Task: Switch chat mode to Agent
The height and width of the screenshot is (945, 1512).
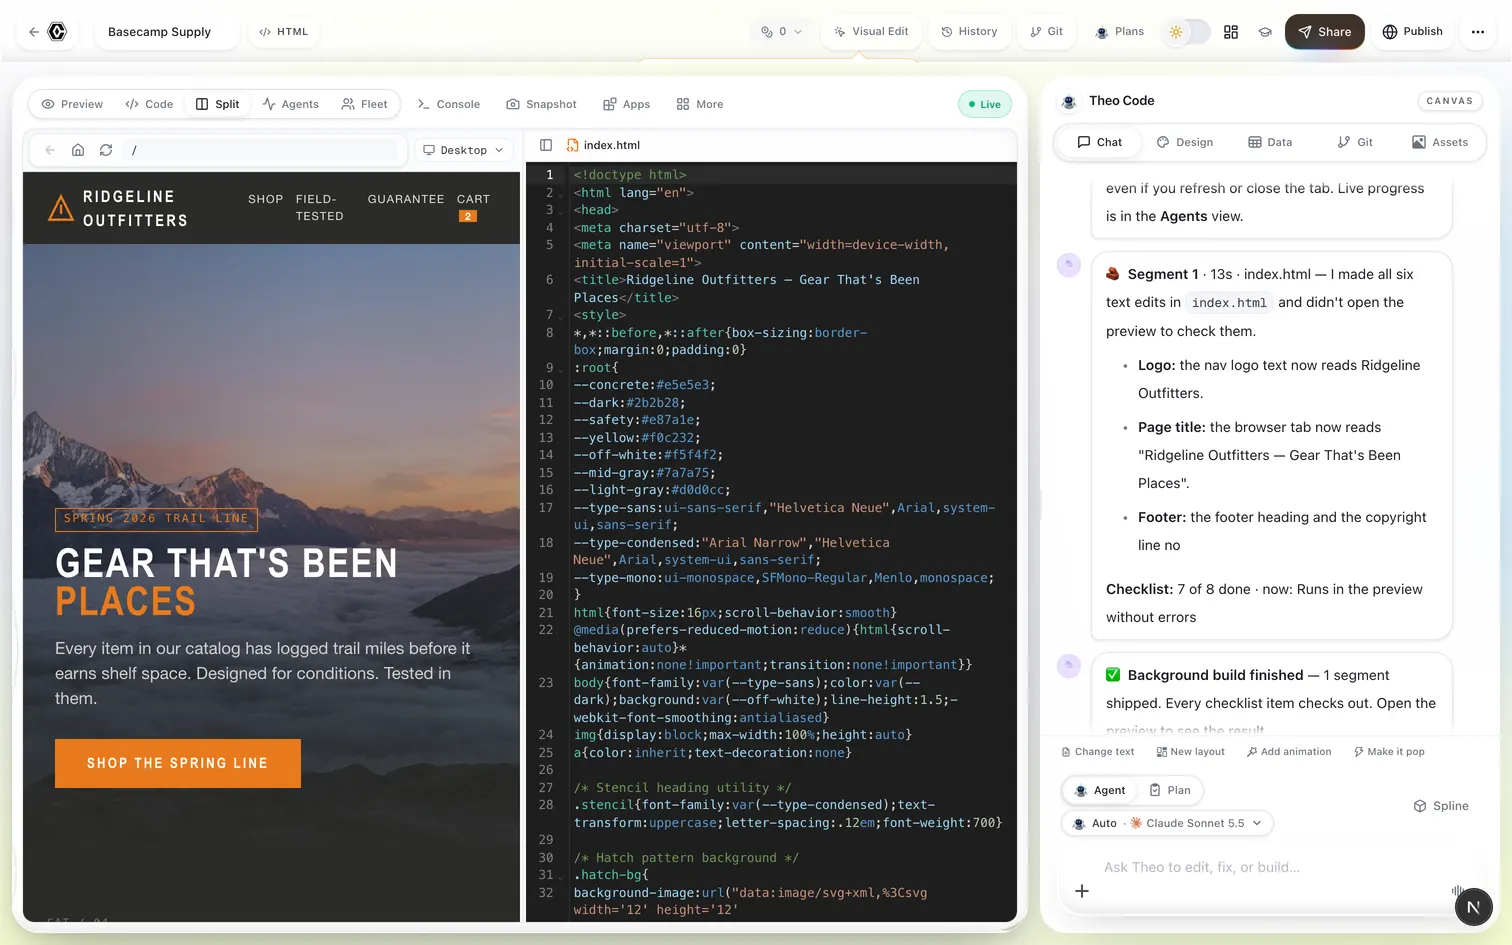Action: click(1100, 790)
